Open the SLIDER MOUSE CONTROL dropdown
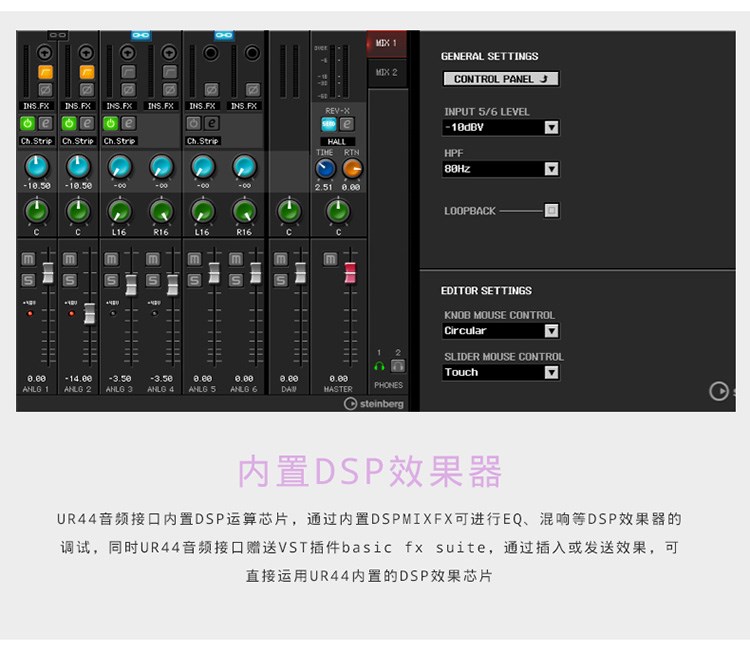This screenshot has width=750, height=654. 501,372
